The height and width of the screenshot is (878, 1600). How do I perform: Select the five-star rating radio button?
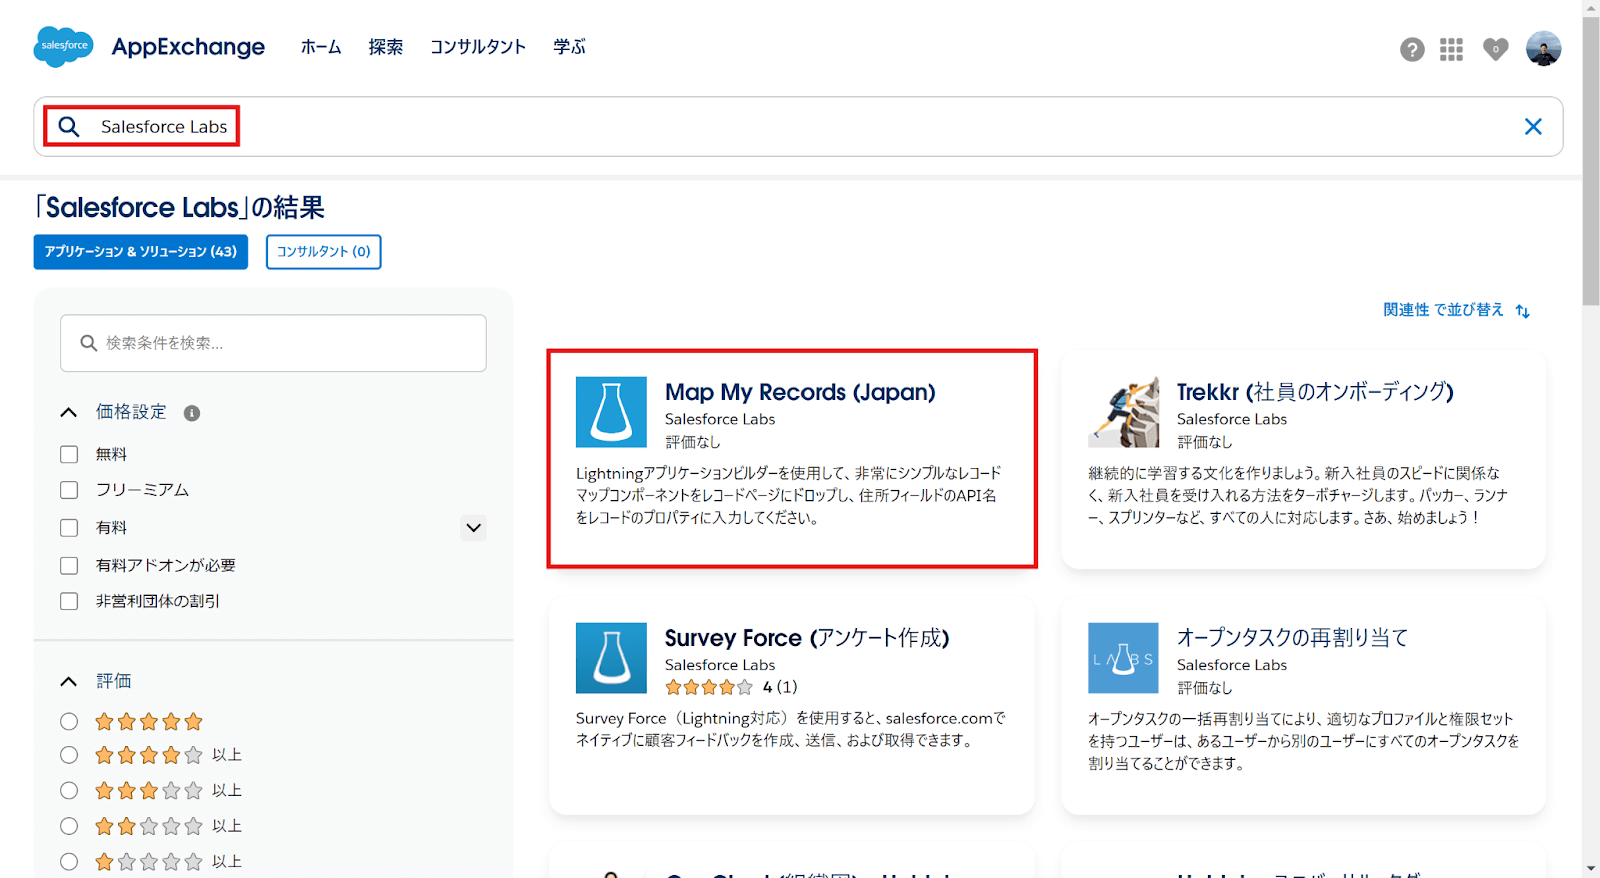[69, 721]
